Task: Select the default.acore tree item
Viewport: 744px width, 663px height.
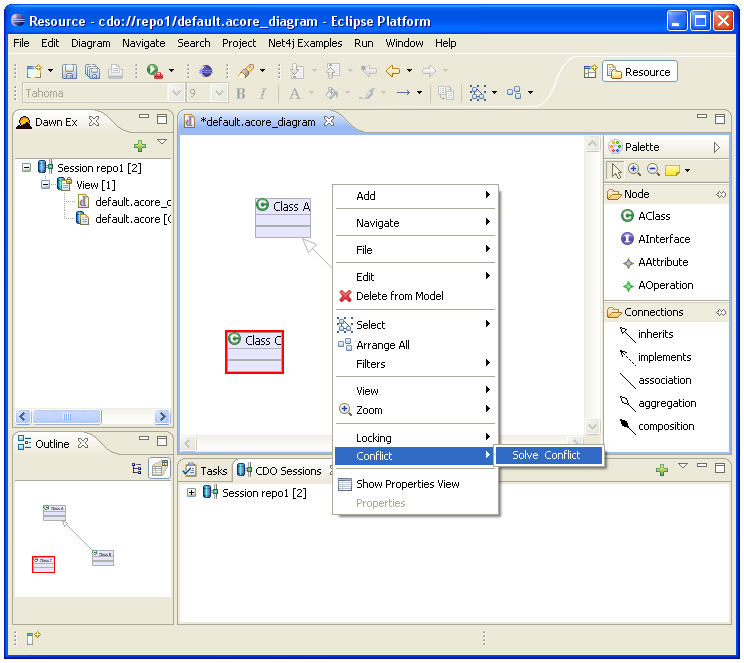Action: (123, 219)
